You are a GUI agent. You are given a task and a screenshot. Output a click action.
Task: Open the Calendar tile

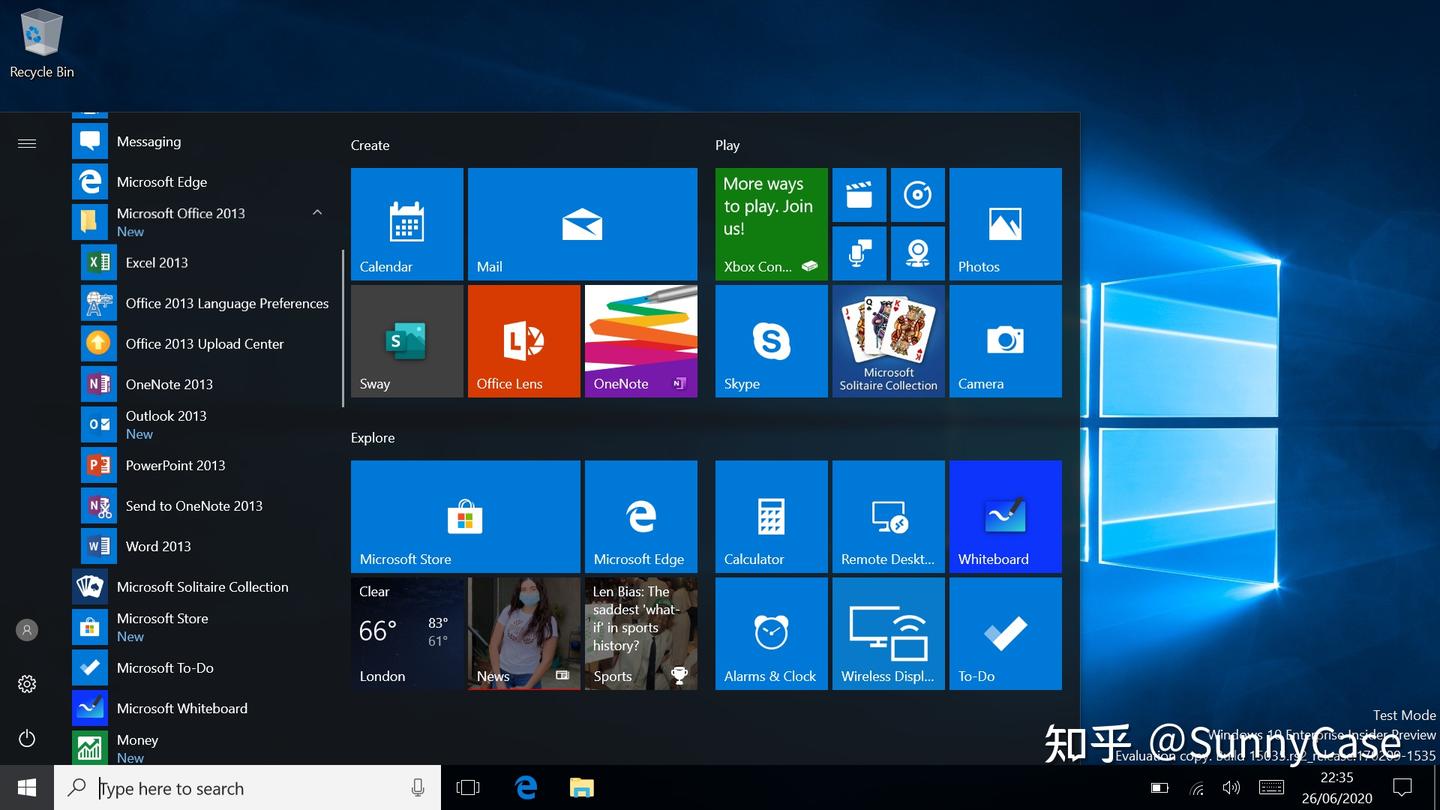pyautogui.click(x=406, y=223)
